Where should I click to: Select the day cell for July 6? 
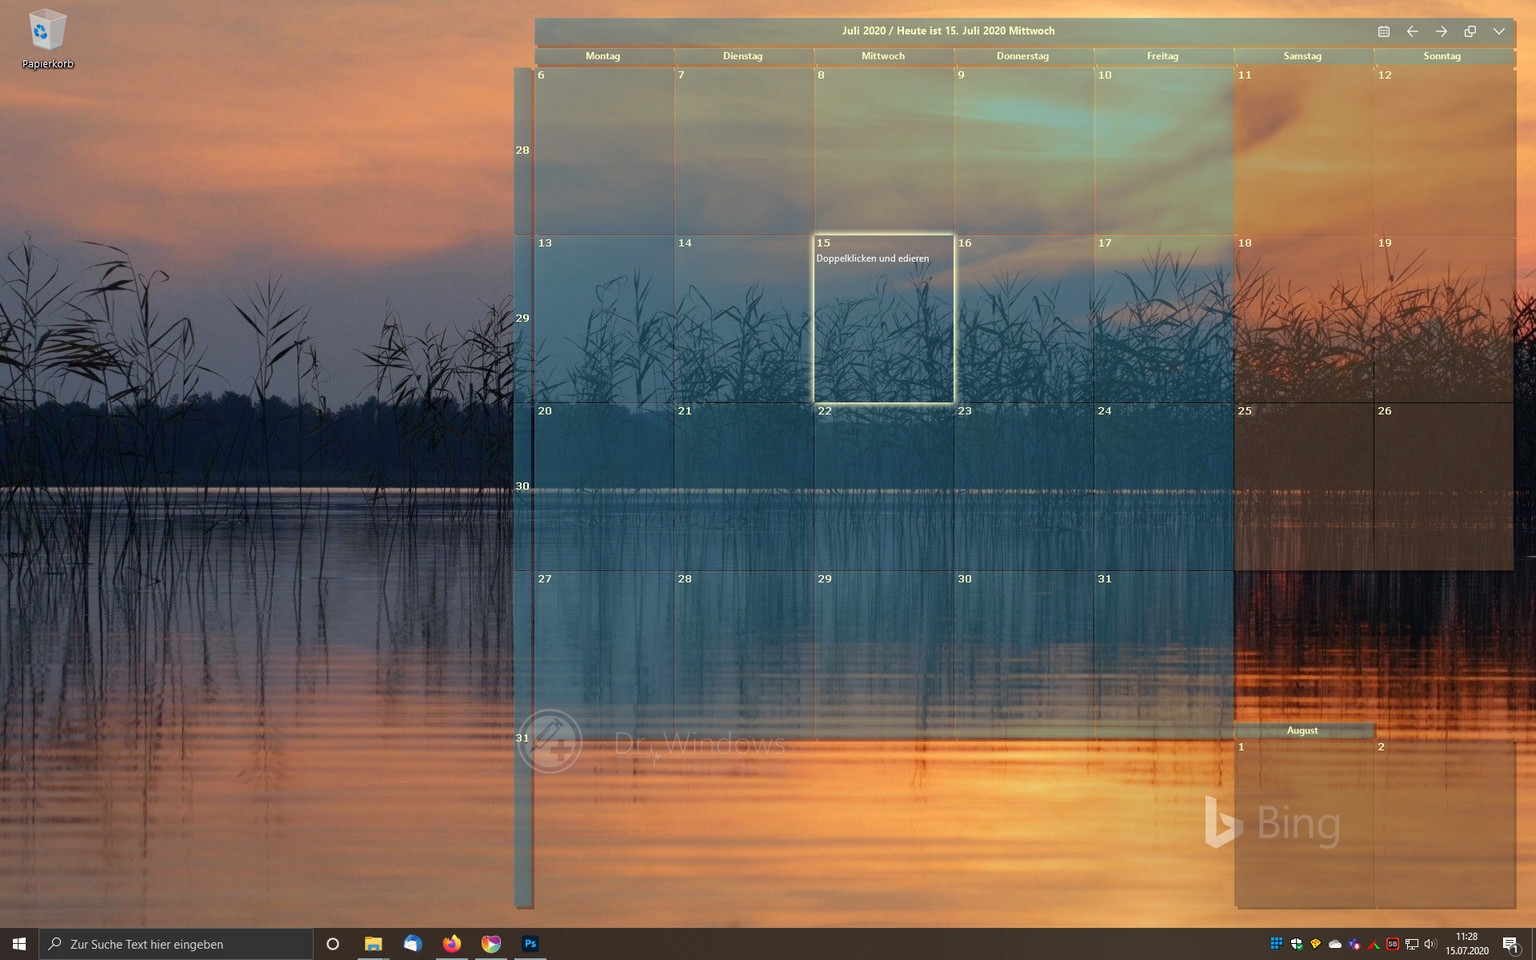(604, 151)
